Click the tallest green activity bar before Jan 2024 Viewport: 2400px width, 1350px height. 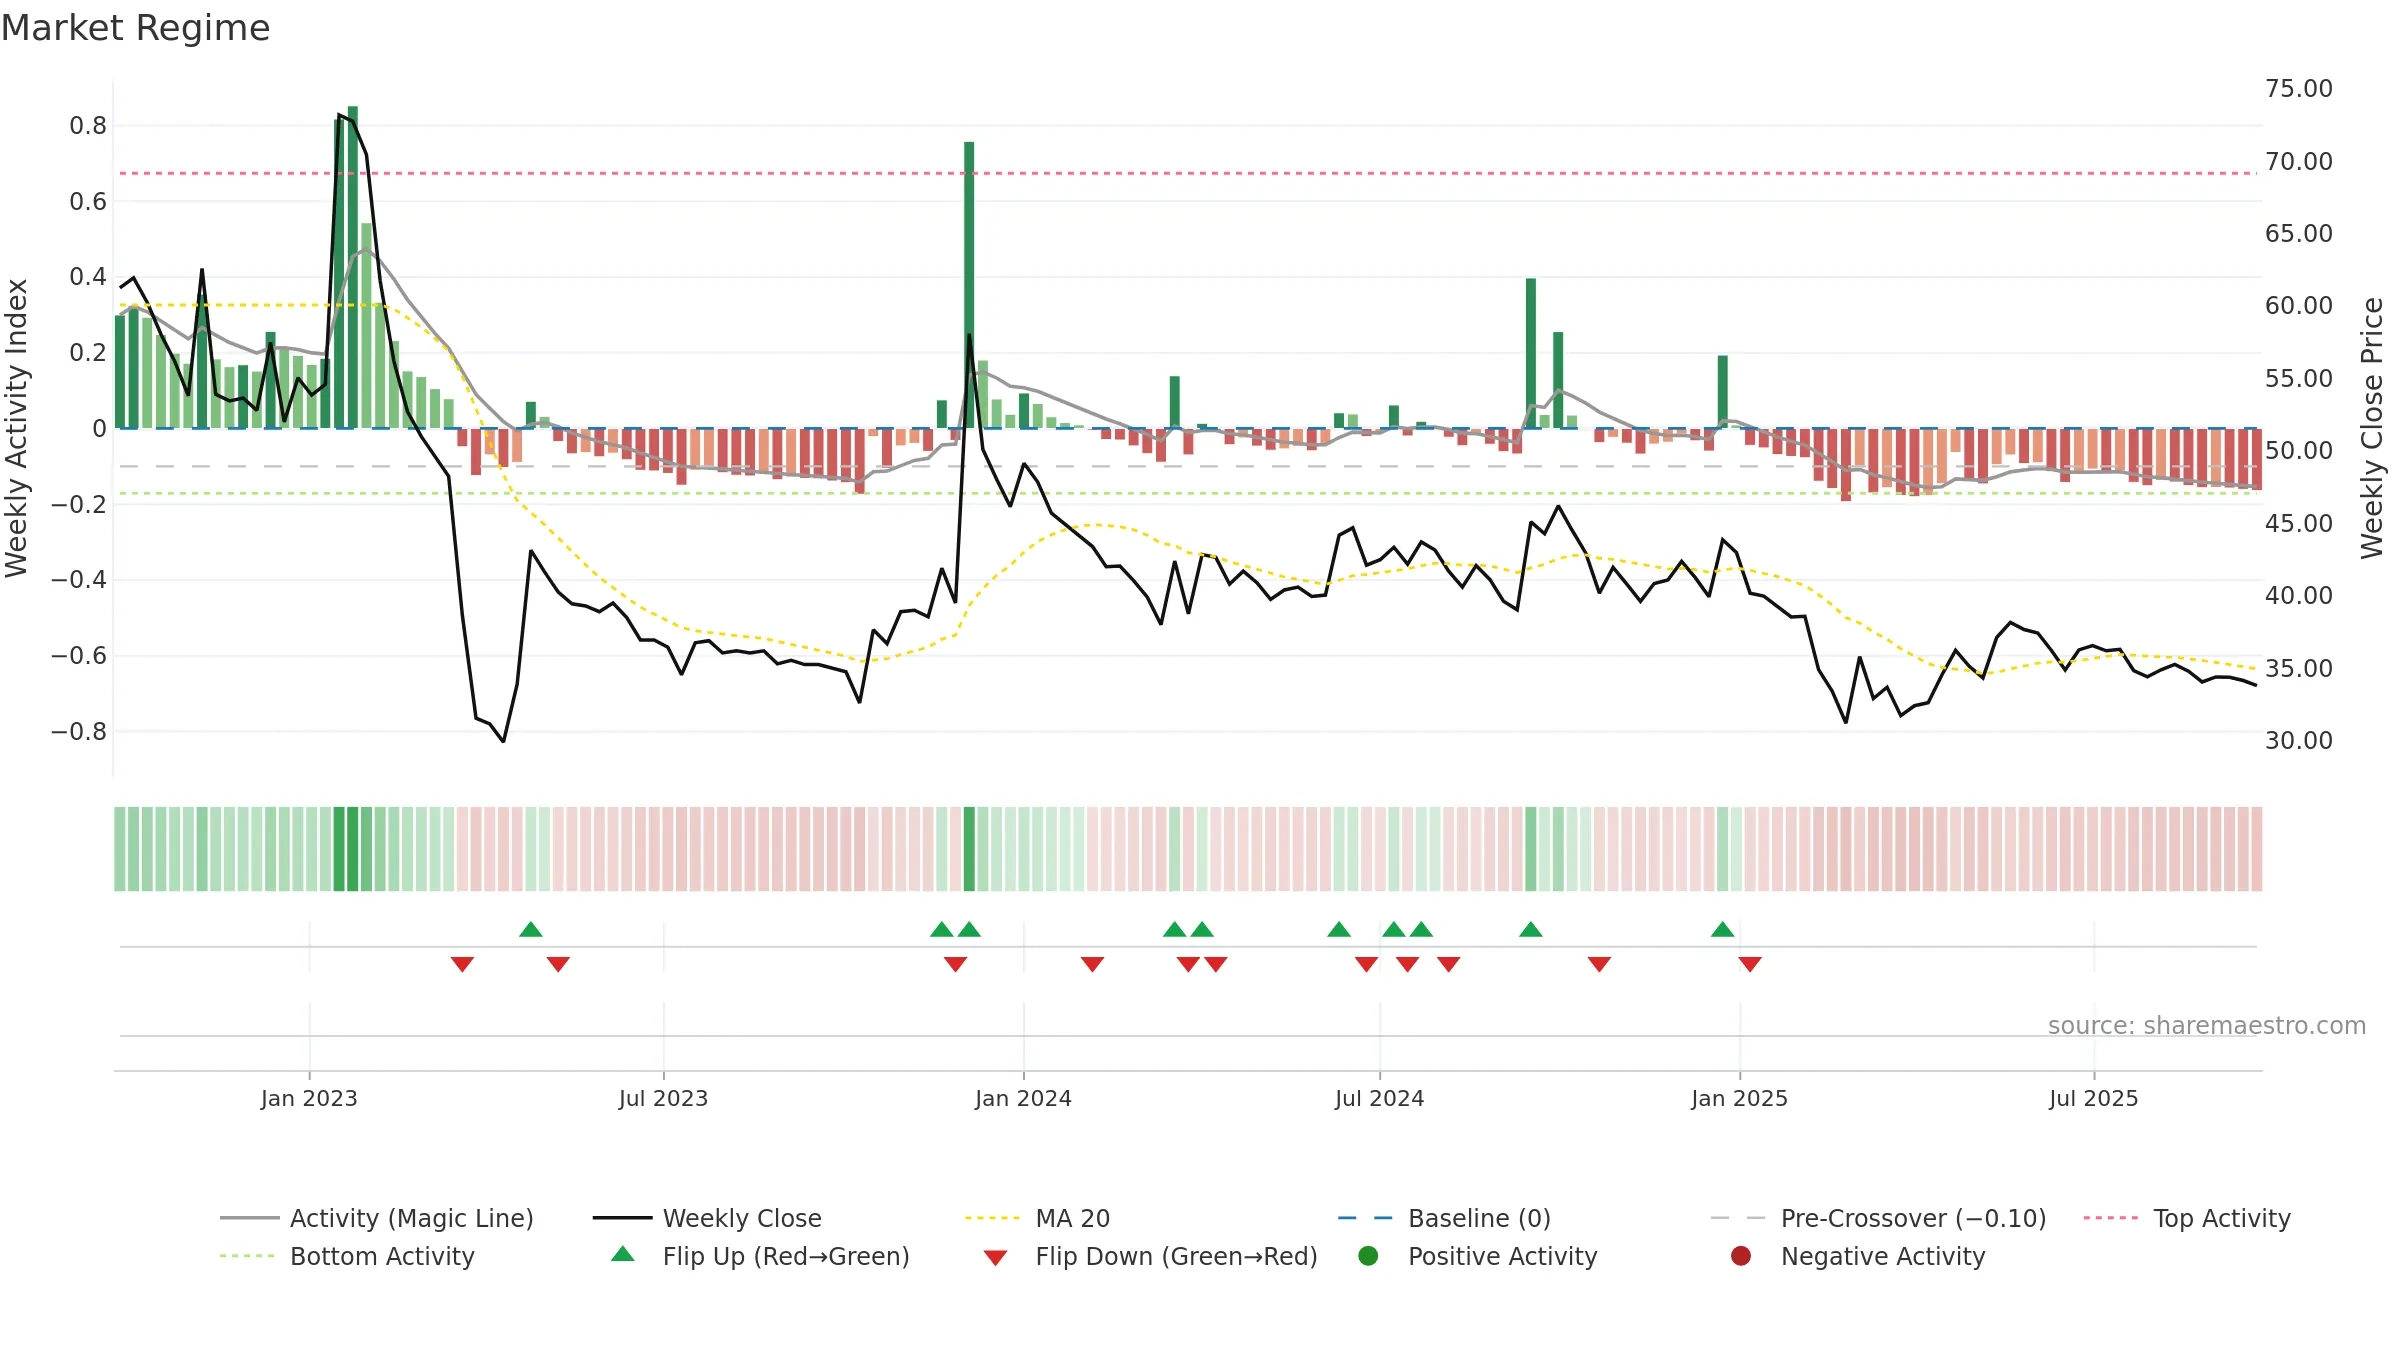[x=352, y=267]
